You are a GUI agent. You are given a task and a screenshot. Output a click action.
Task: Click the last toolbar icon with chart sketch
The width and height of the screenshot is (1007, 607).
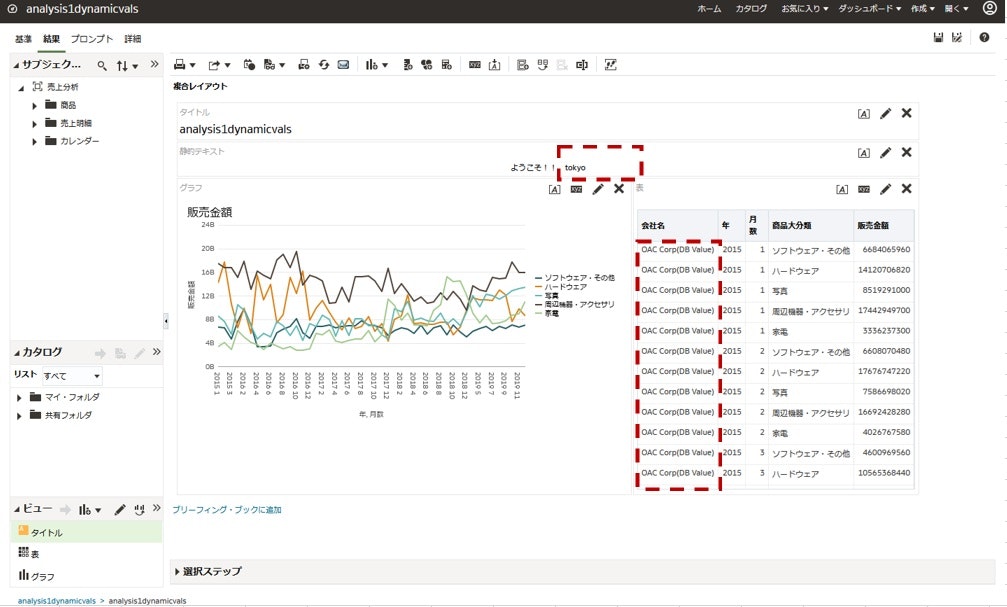tap(610, 64)
